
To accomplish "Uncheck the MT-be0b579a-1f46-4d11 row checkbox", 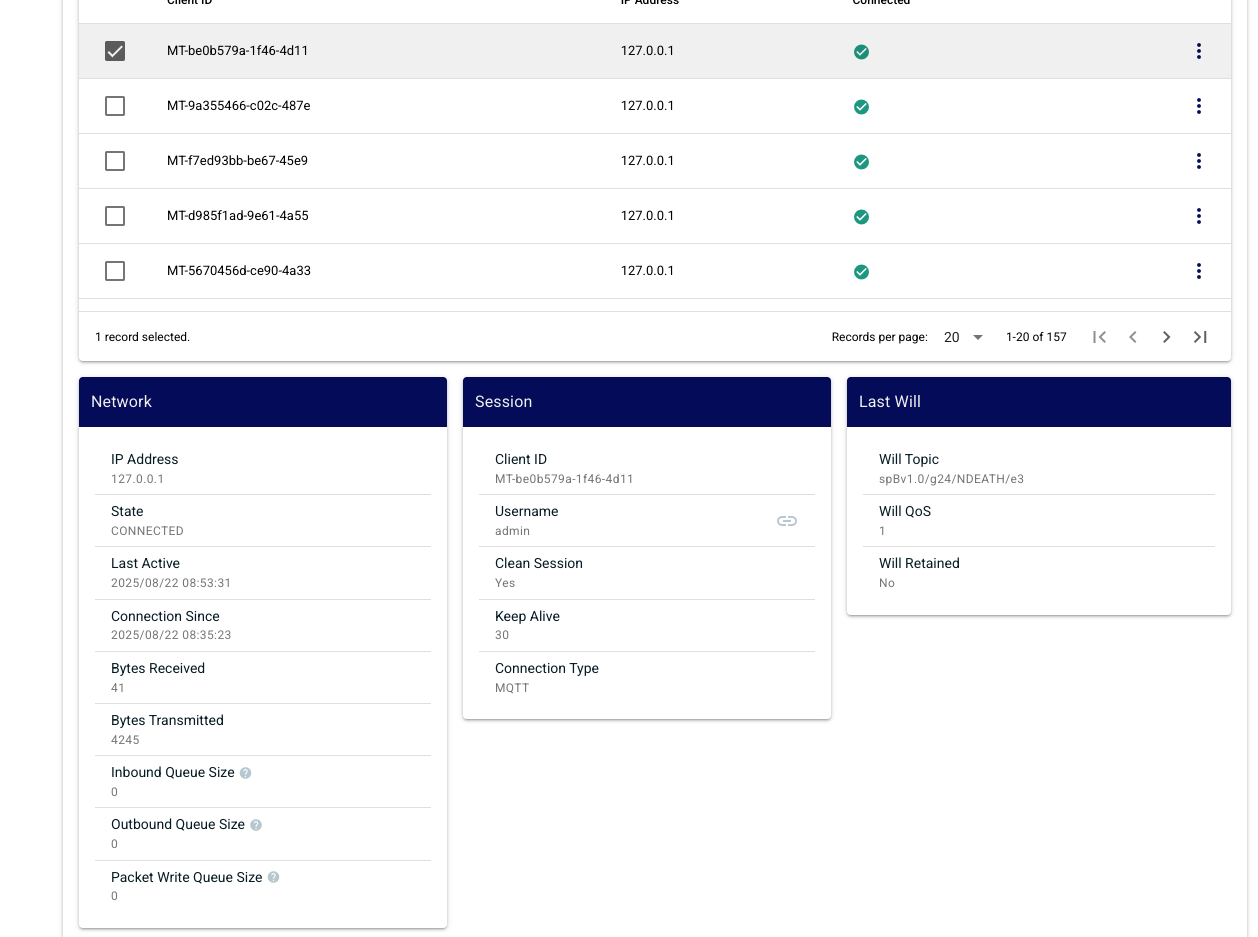I will point(115,51).
